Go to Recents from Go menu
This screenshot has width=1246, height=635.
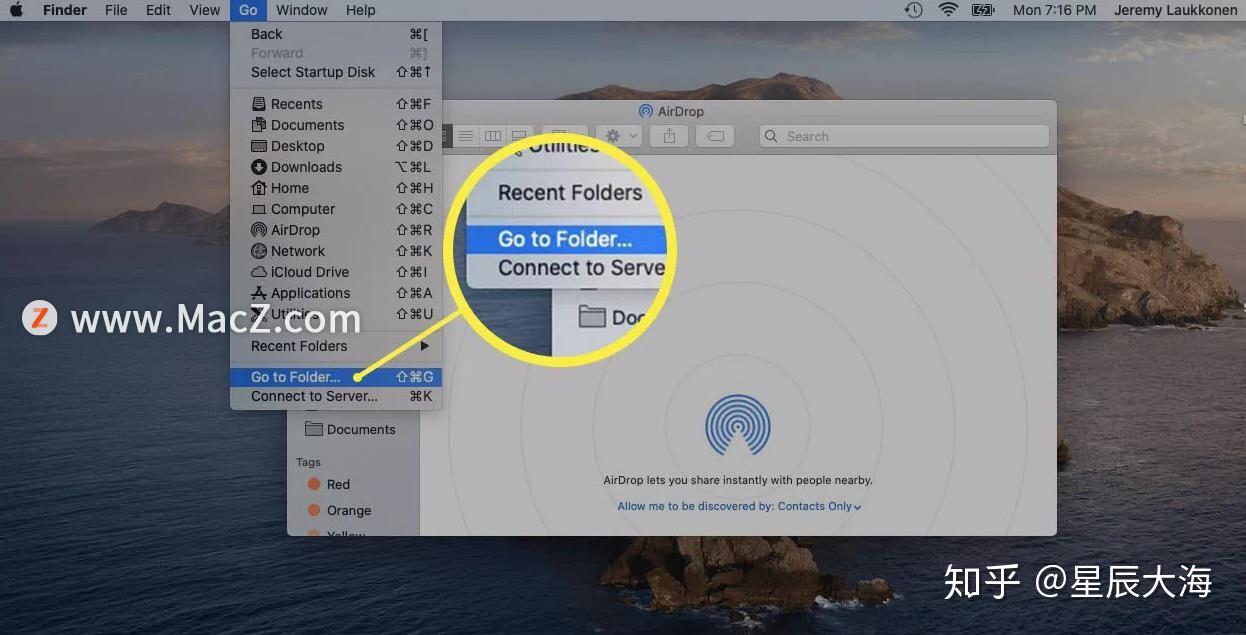click(x=336, y=104)
